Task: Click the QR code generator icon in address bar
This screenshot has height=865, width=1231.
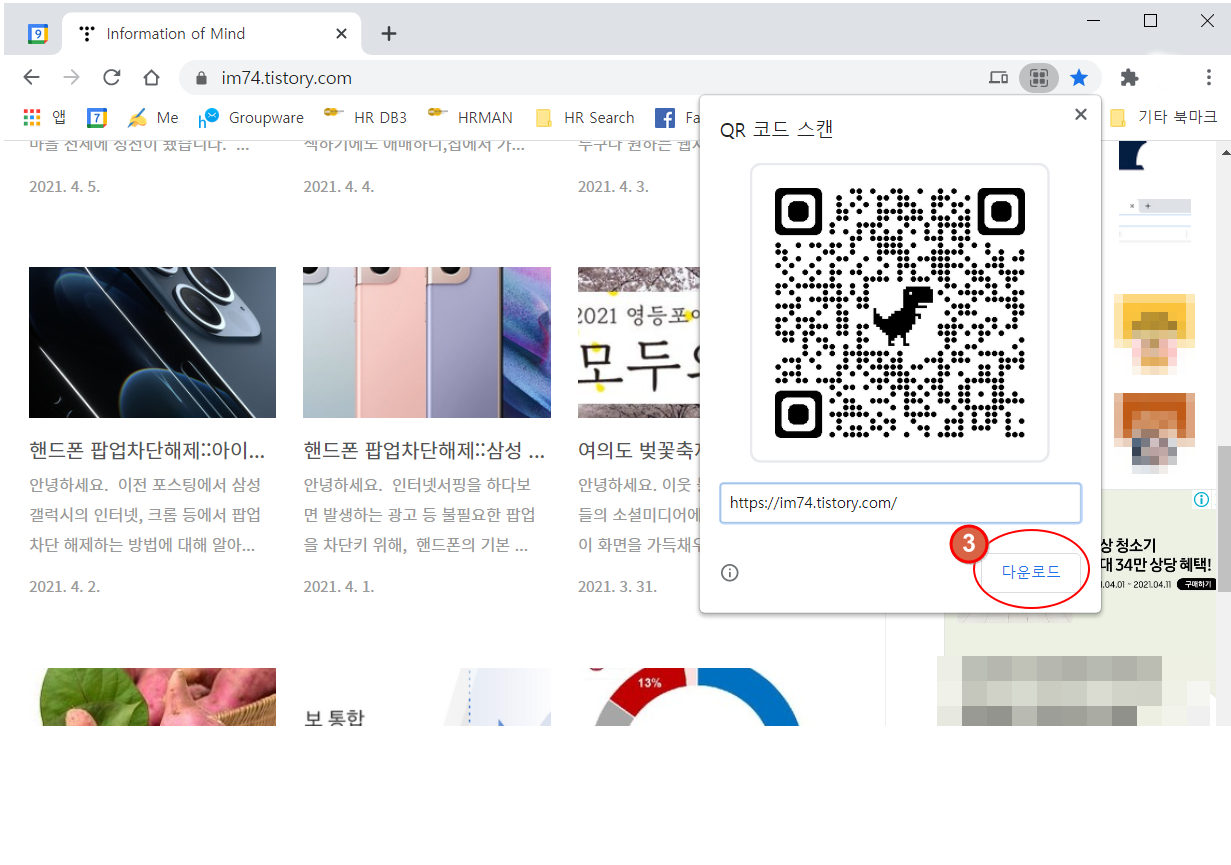Action: pos(1039,78)
